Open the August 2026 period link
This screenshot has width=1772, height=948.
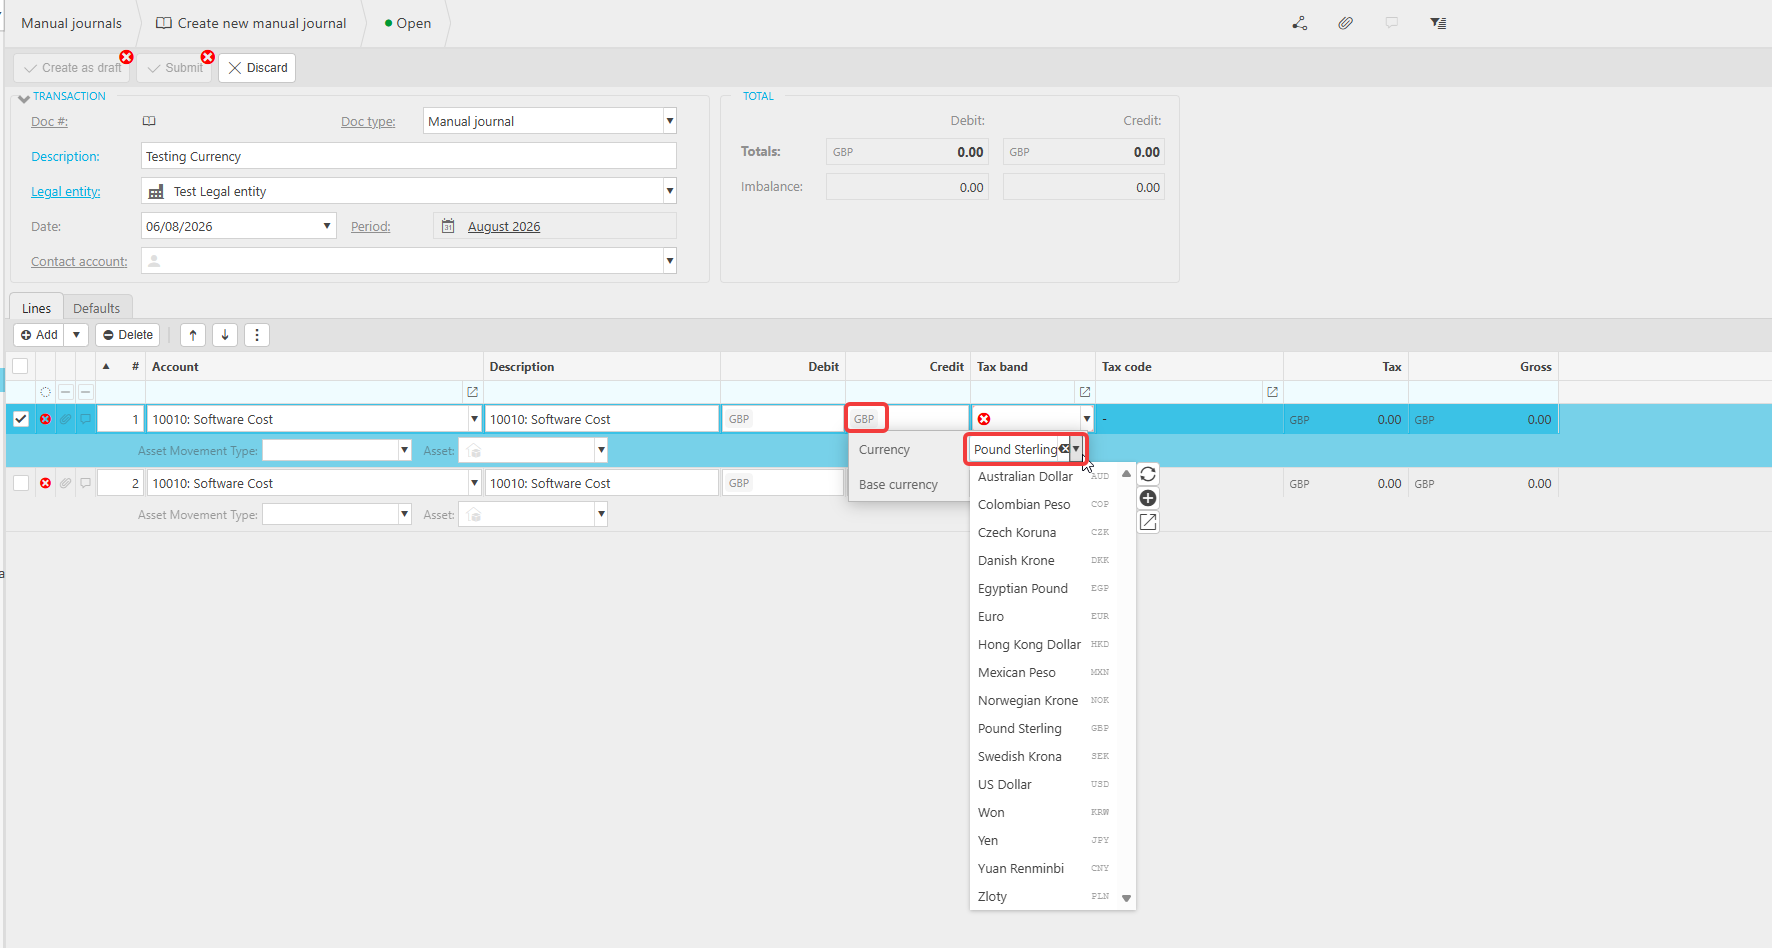click(504, 227)
